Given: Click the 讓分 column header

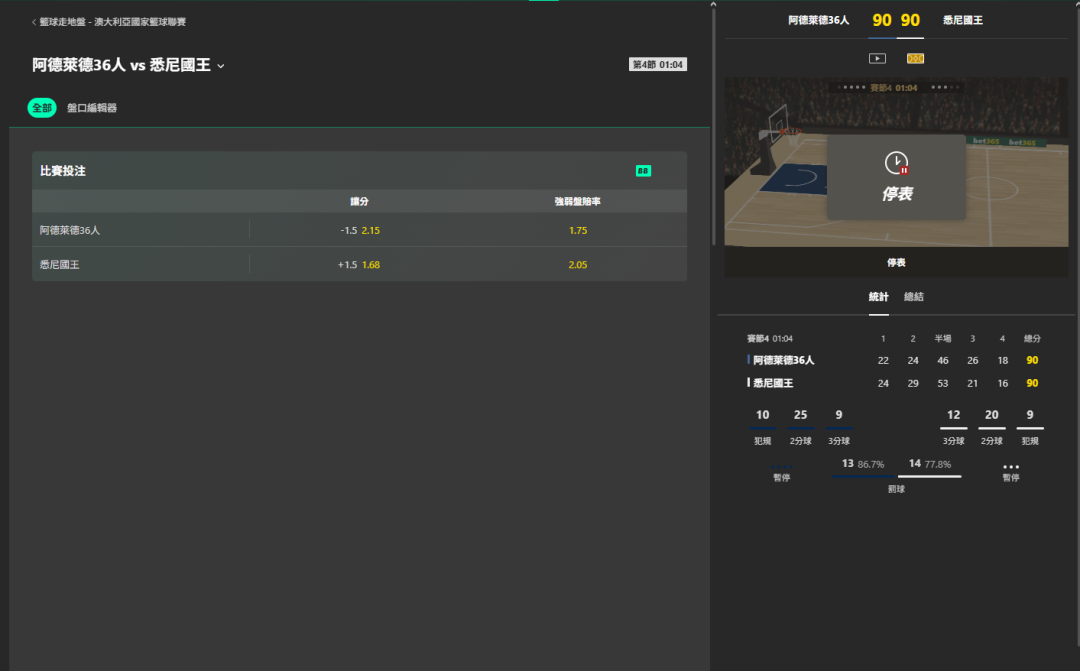Looking at the screenshot, I should [359, 201].
